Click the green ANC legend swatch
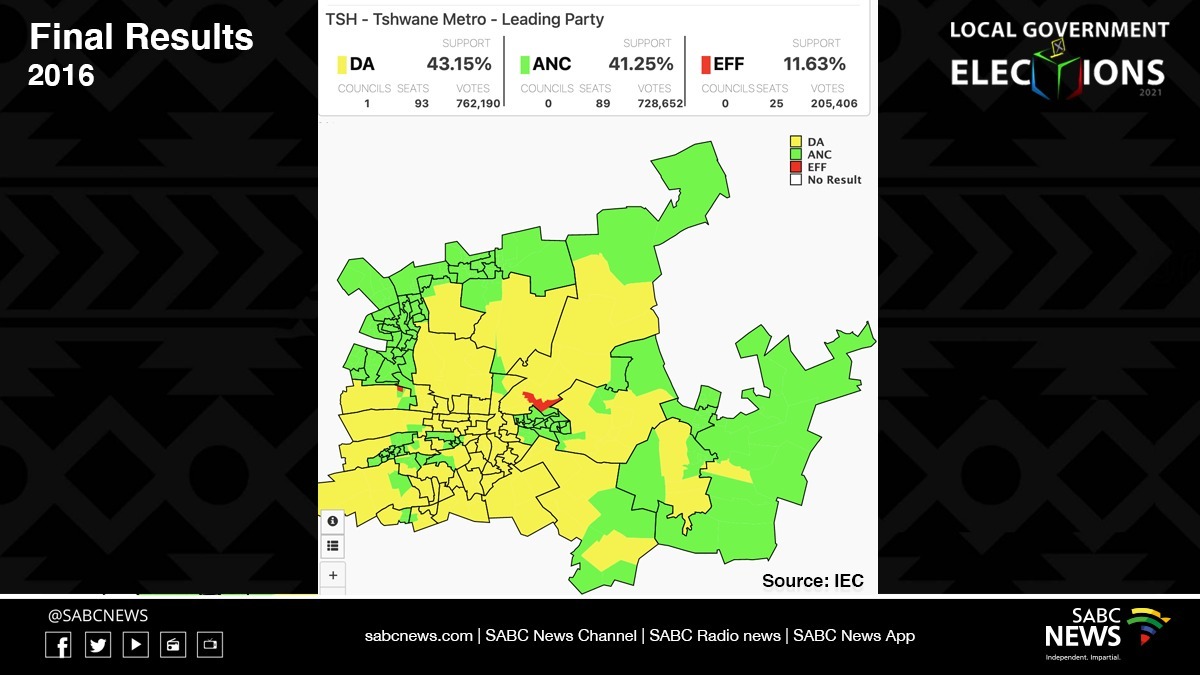1200x675 pixels. [796, 155]
